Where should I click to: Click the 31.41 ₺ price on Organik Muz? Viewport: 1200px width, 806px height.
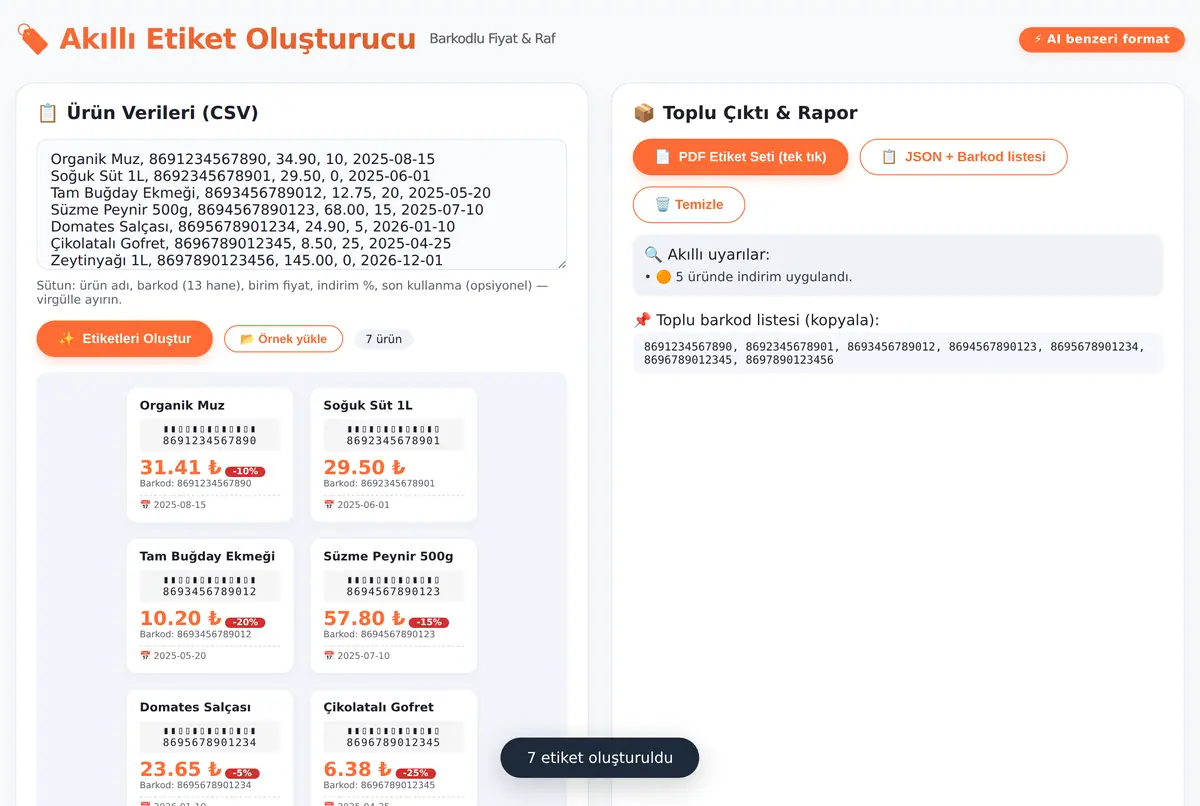(x=180, y=467)
